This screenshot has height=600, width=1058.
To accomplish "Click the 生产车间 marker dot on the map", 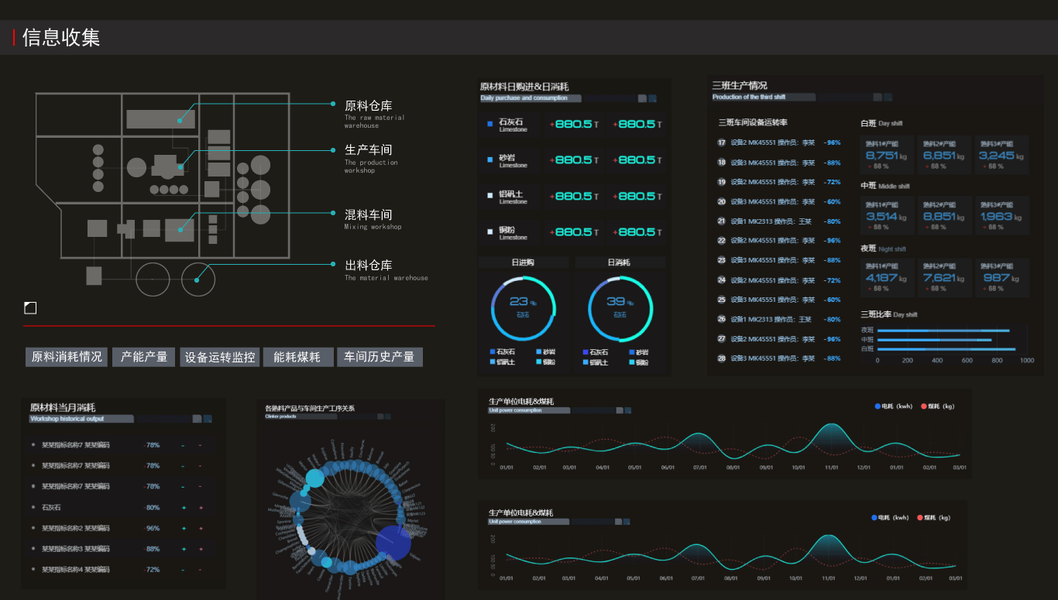I will 180,166.
